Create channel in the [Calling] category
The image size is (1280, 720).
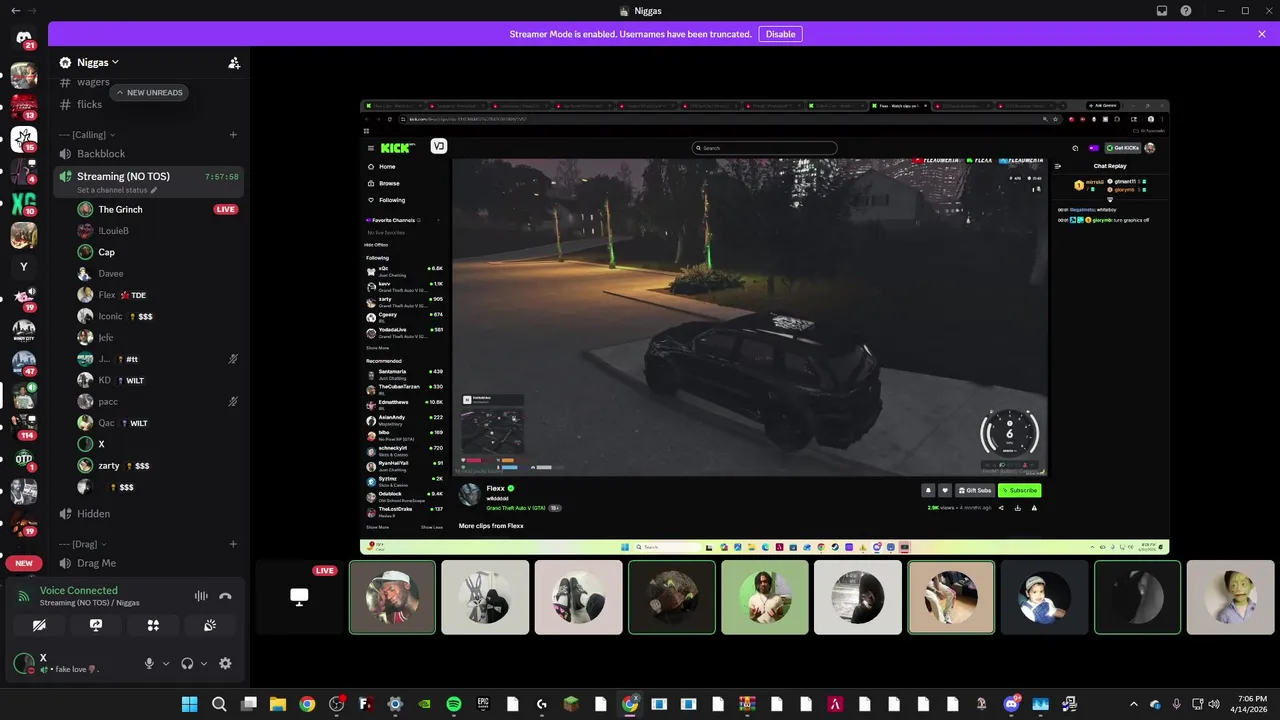[233, 135]
